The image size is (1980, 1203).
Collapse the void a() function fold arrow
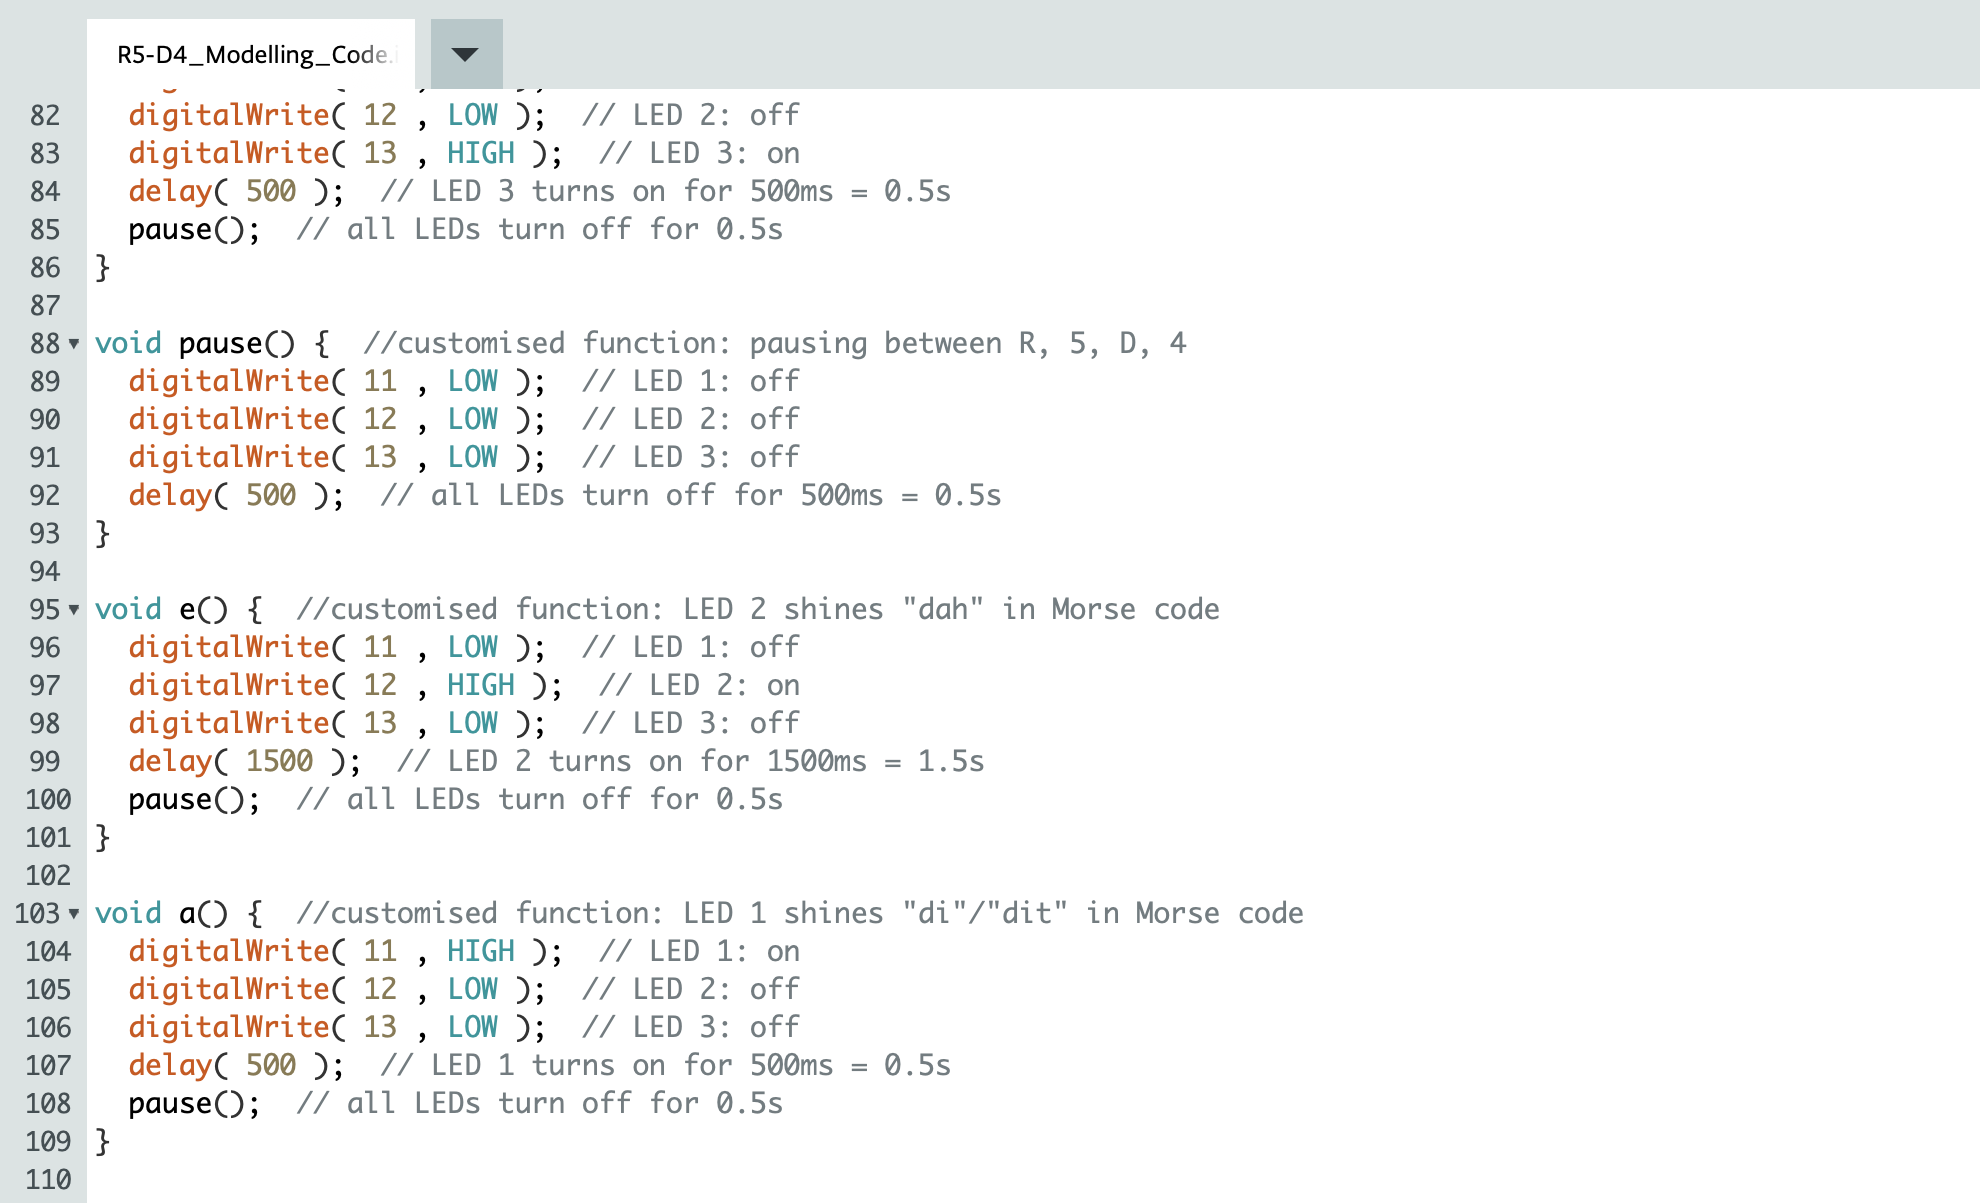(x=74, y=914)
